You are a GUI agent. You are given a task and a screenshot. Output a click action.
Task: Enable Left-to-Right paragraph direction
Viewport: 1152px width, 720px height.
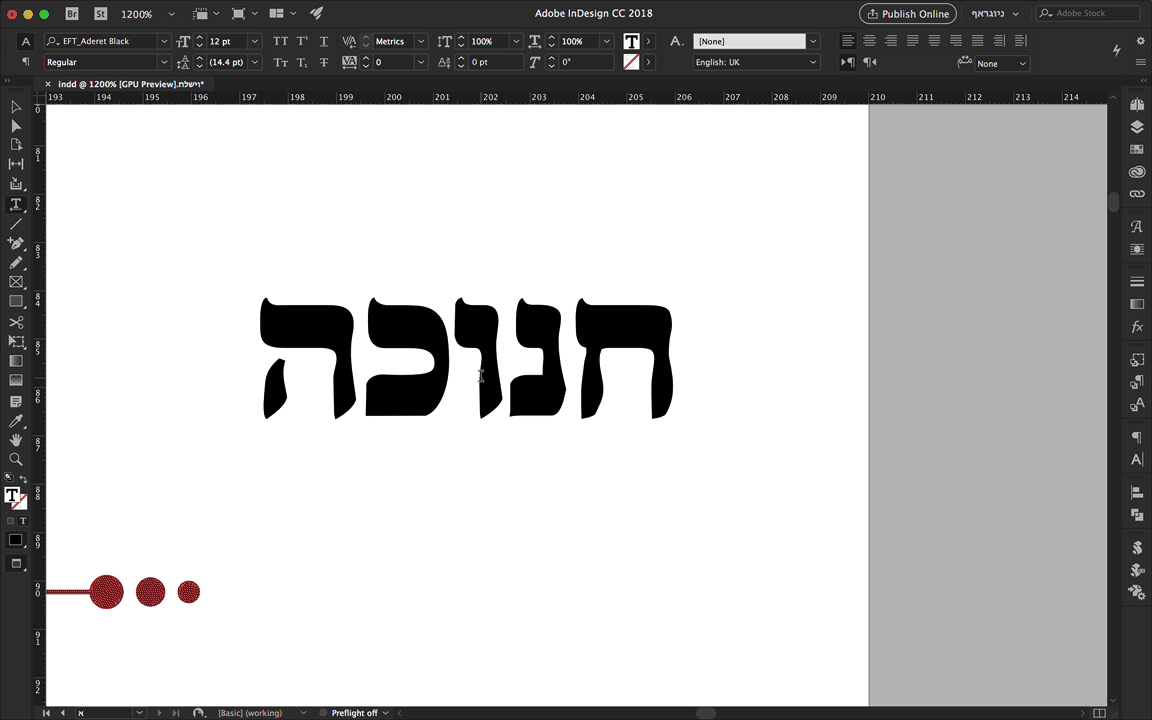[x=848, y=62]
